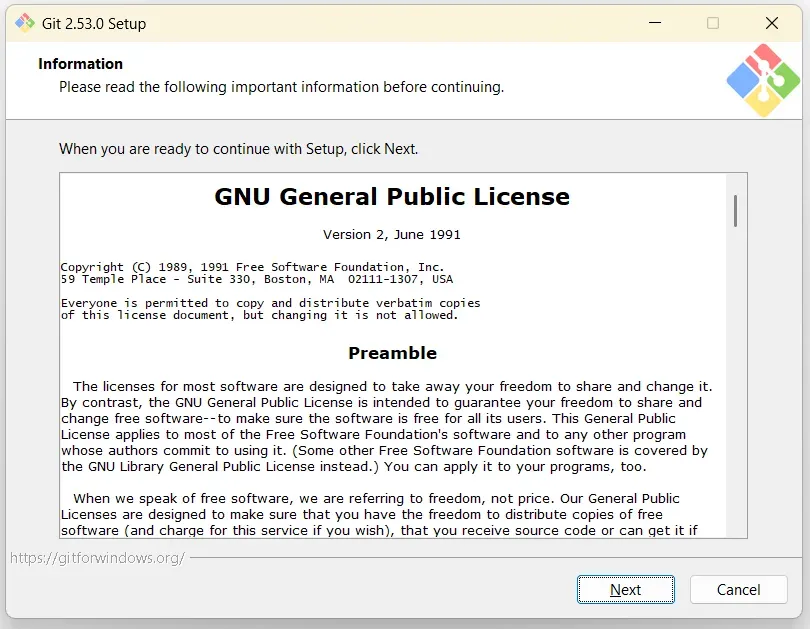Open the gitforwindows.org link

coord(97,558)
